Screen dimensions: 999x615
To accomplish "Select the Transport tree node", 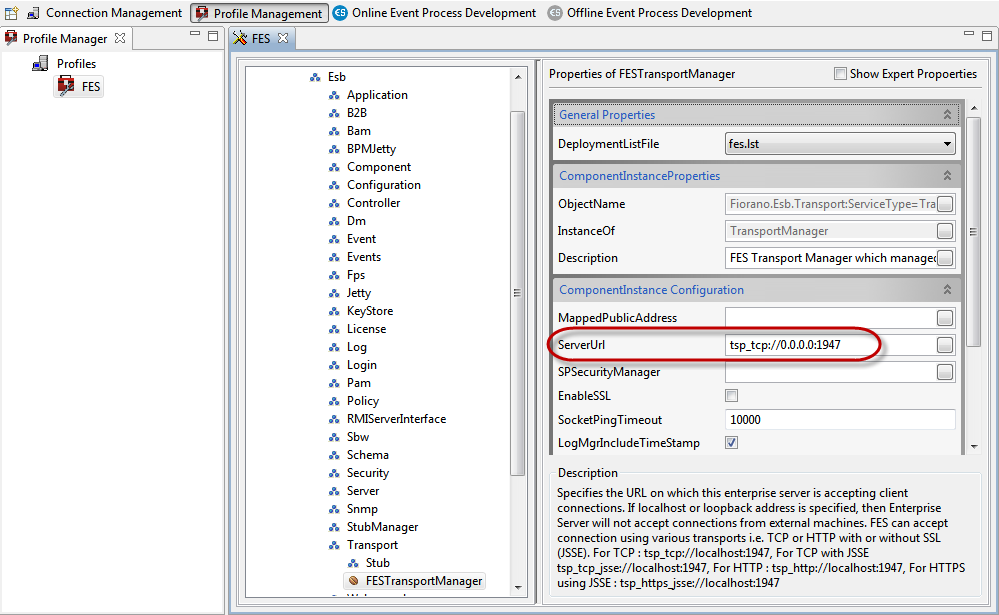I will [372, 545].
